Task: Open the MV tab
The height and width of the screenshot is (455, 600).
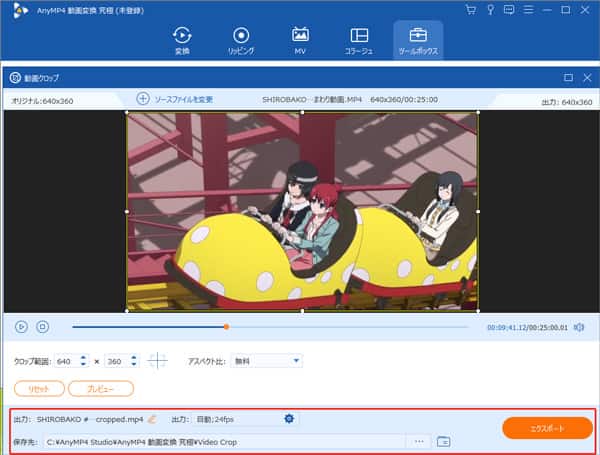Action: coord(300,40)
